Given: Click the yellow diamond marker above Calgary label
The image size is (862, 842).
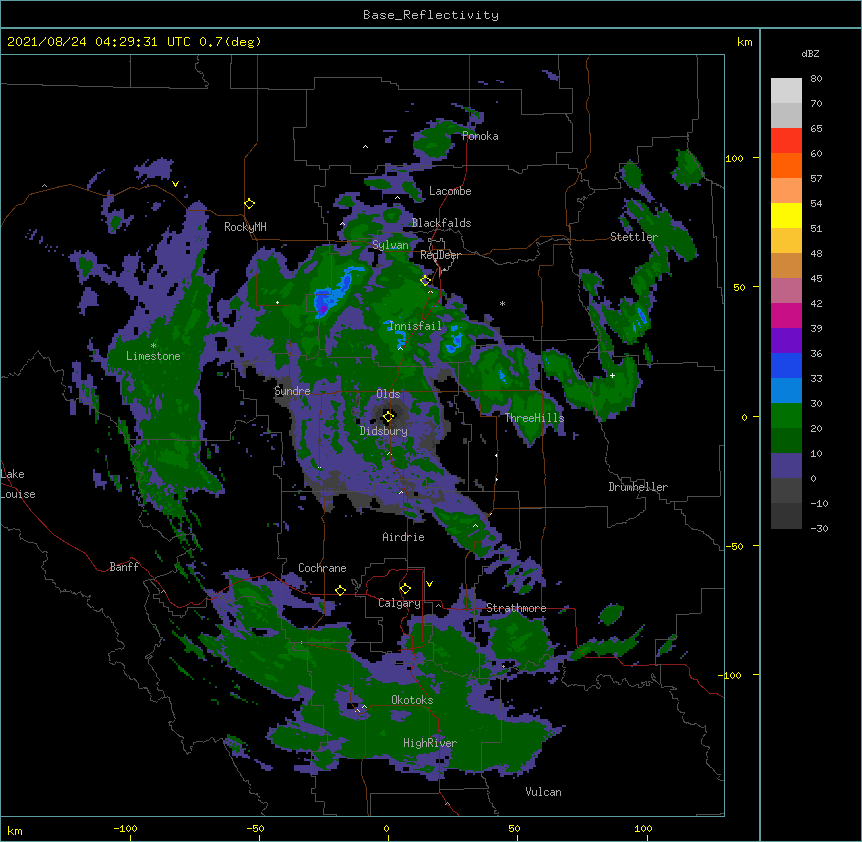Looking at the screenshot, I should coord(405,589).
